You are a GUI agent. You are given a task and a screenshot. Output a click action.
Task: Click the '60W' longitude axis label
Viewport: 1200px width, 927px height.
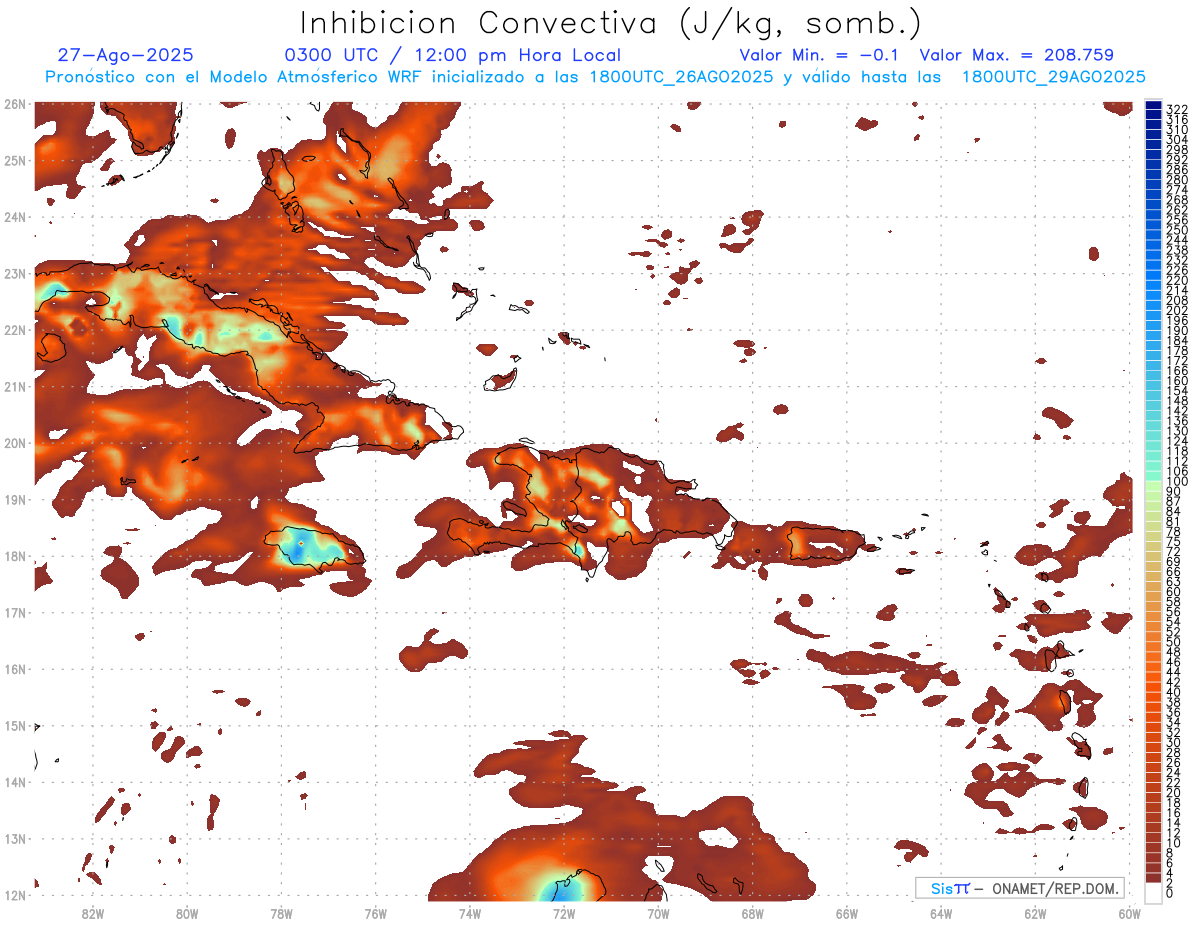coord(1130,913)
